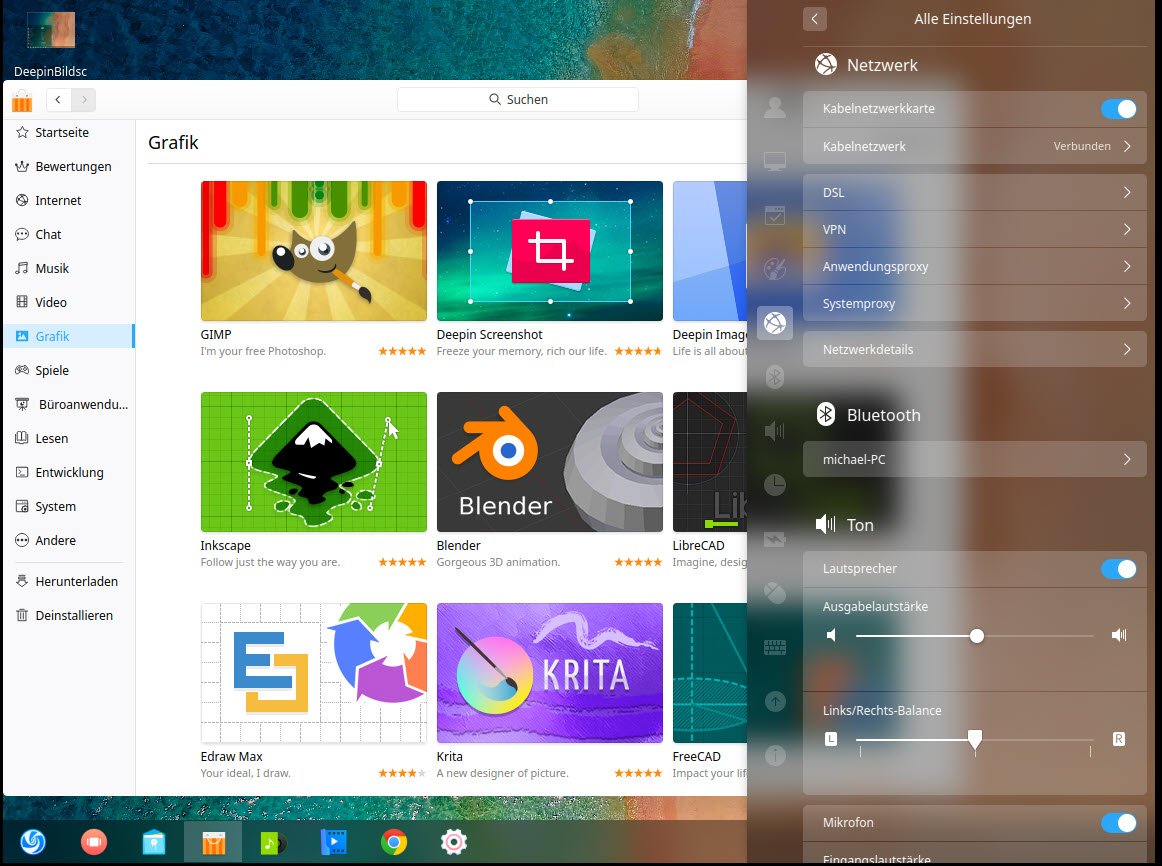Go forward with the store's right arrow button

pyautogui.click(x=84, y=99)
